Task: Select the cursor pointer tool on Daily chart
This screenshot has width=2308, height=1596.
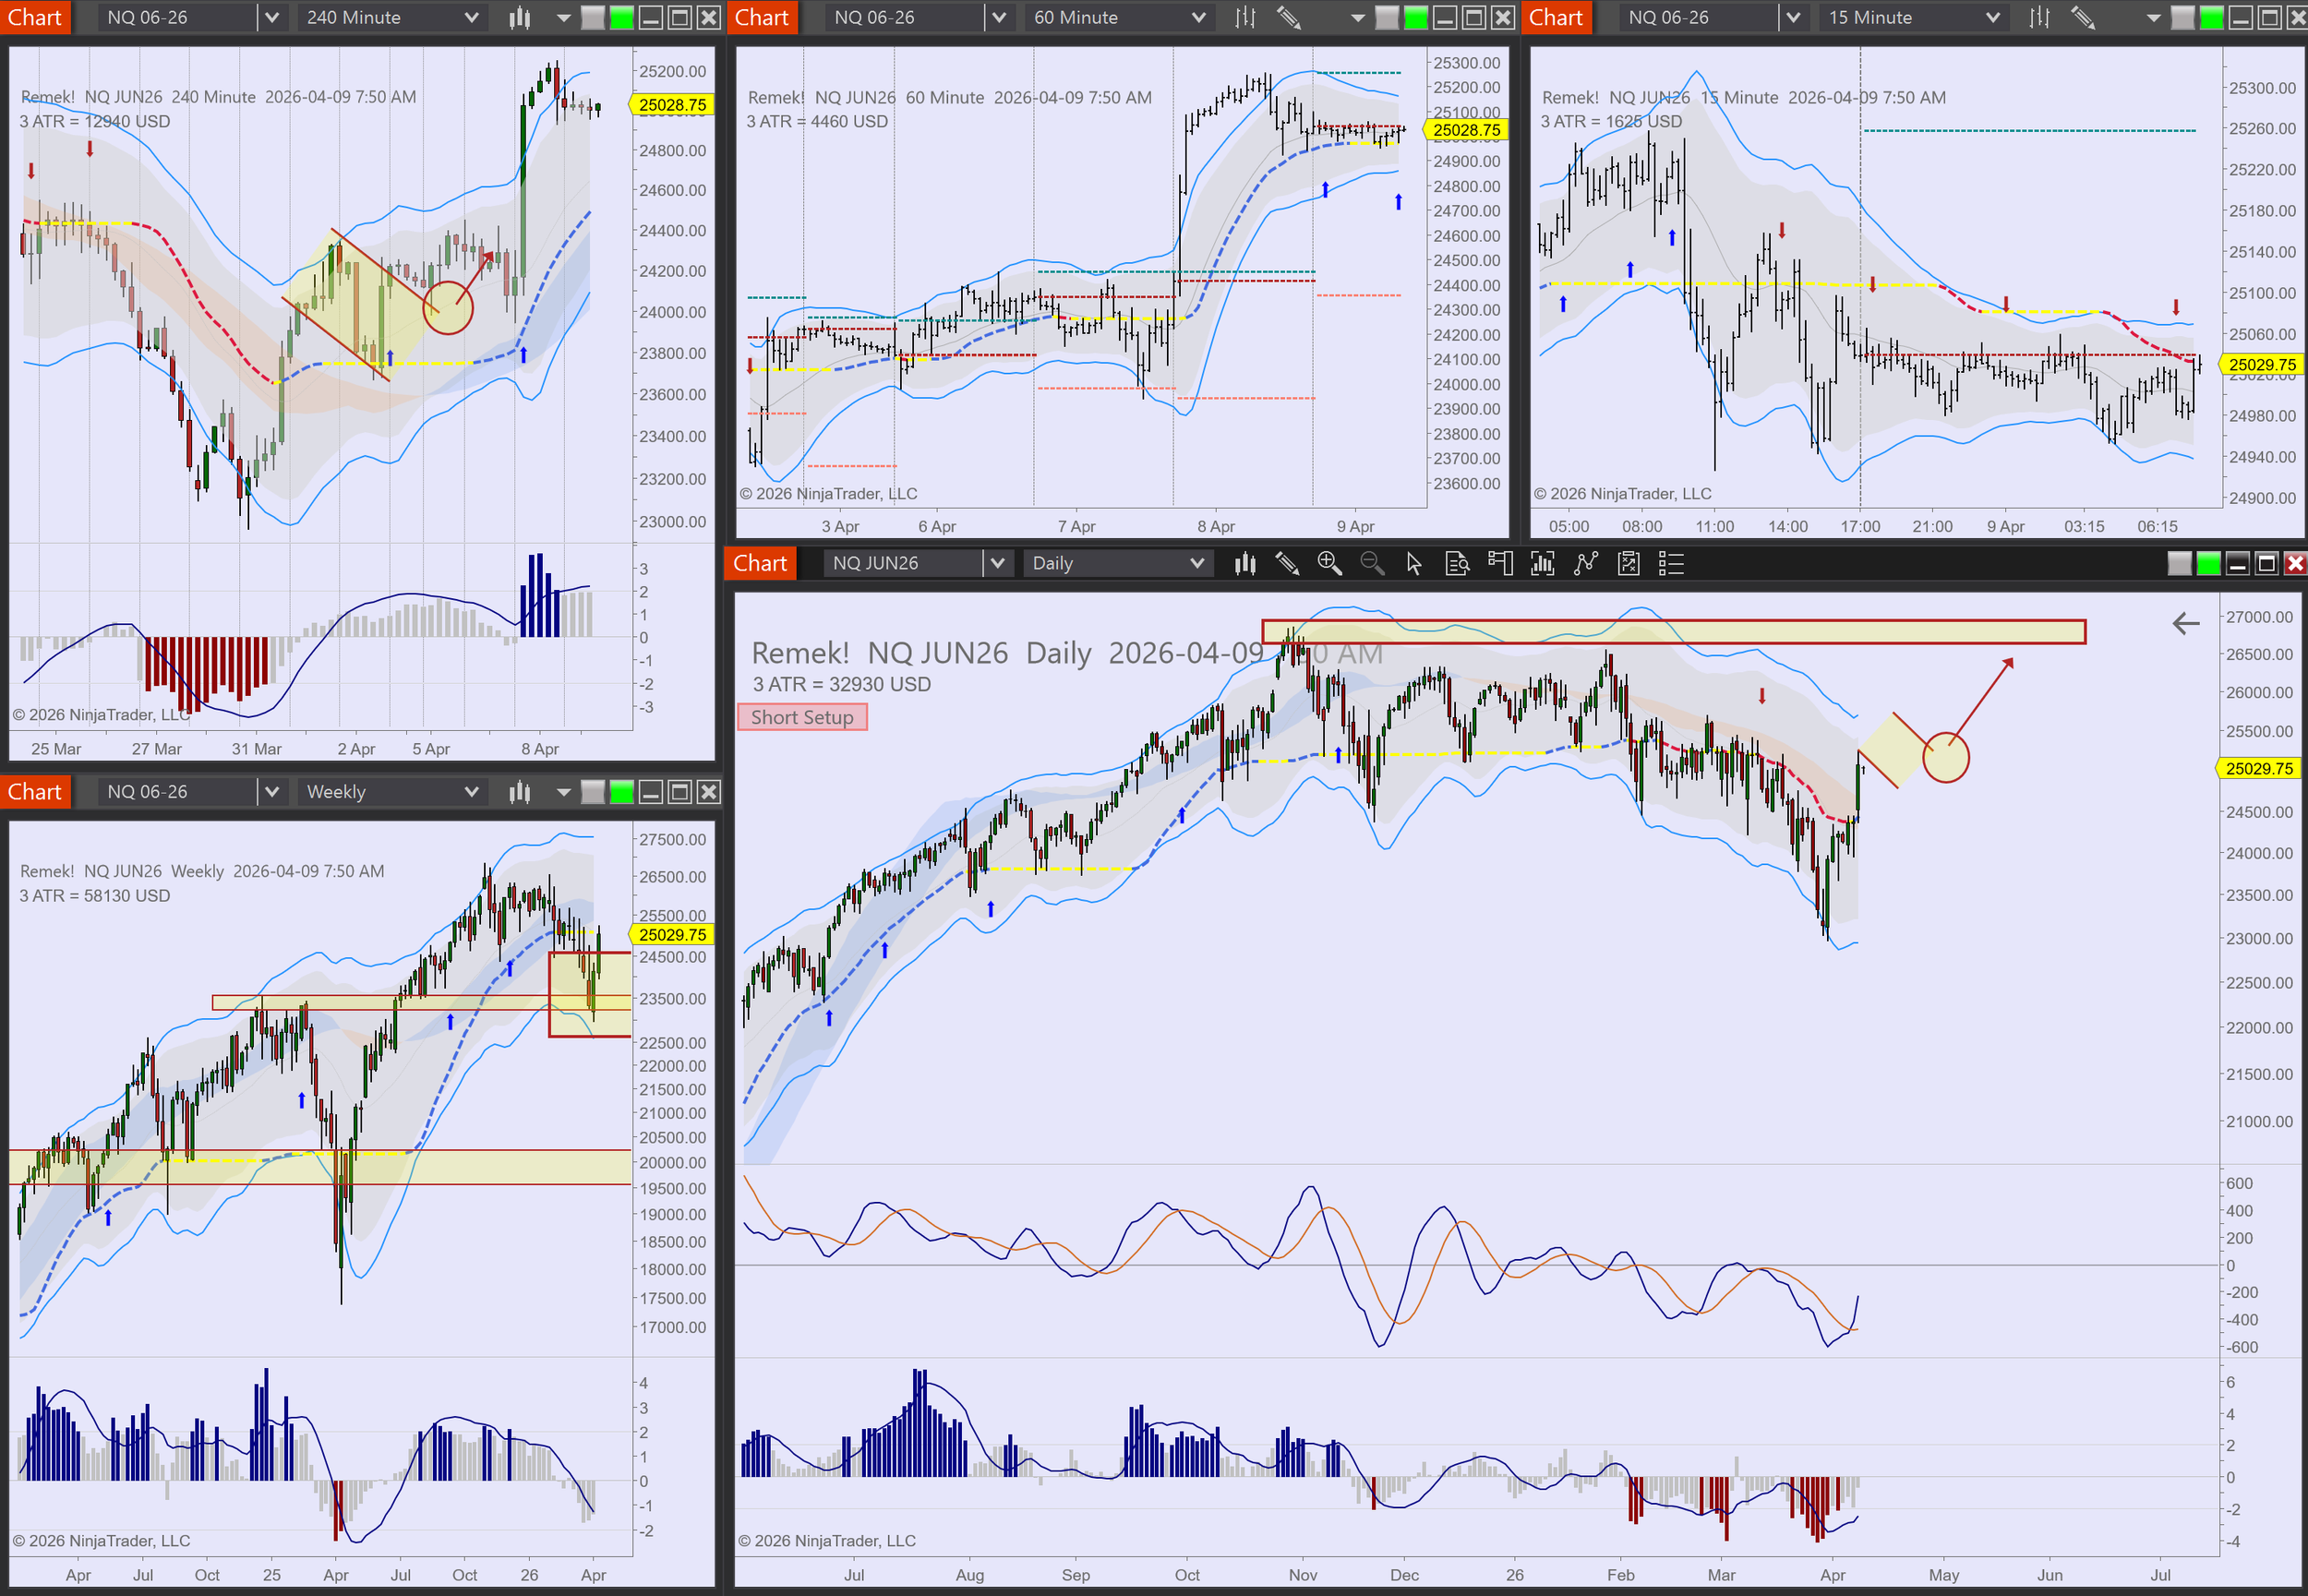Action: click(x=1414, y=564)
